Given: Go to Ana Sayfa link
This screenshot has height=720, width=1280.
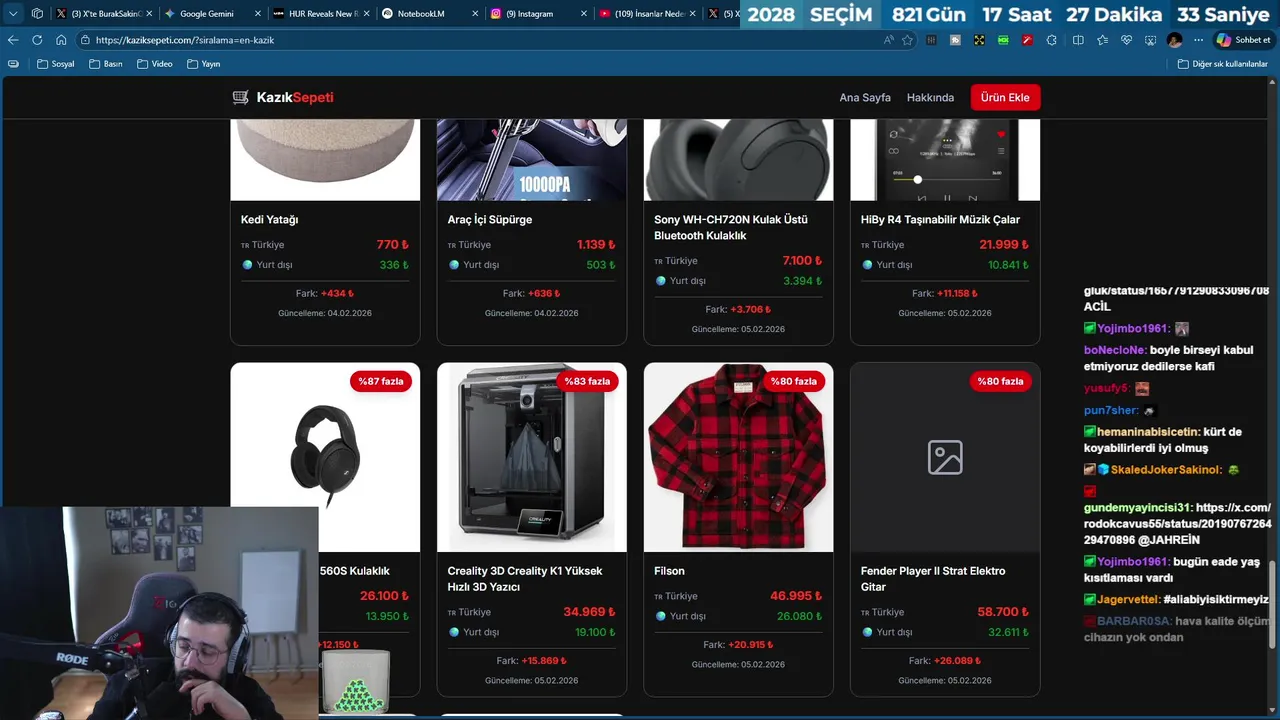Looking at the screenshot, I should [865, 98].
